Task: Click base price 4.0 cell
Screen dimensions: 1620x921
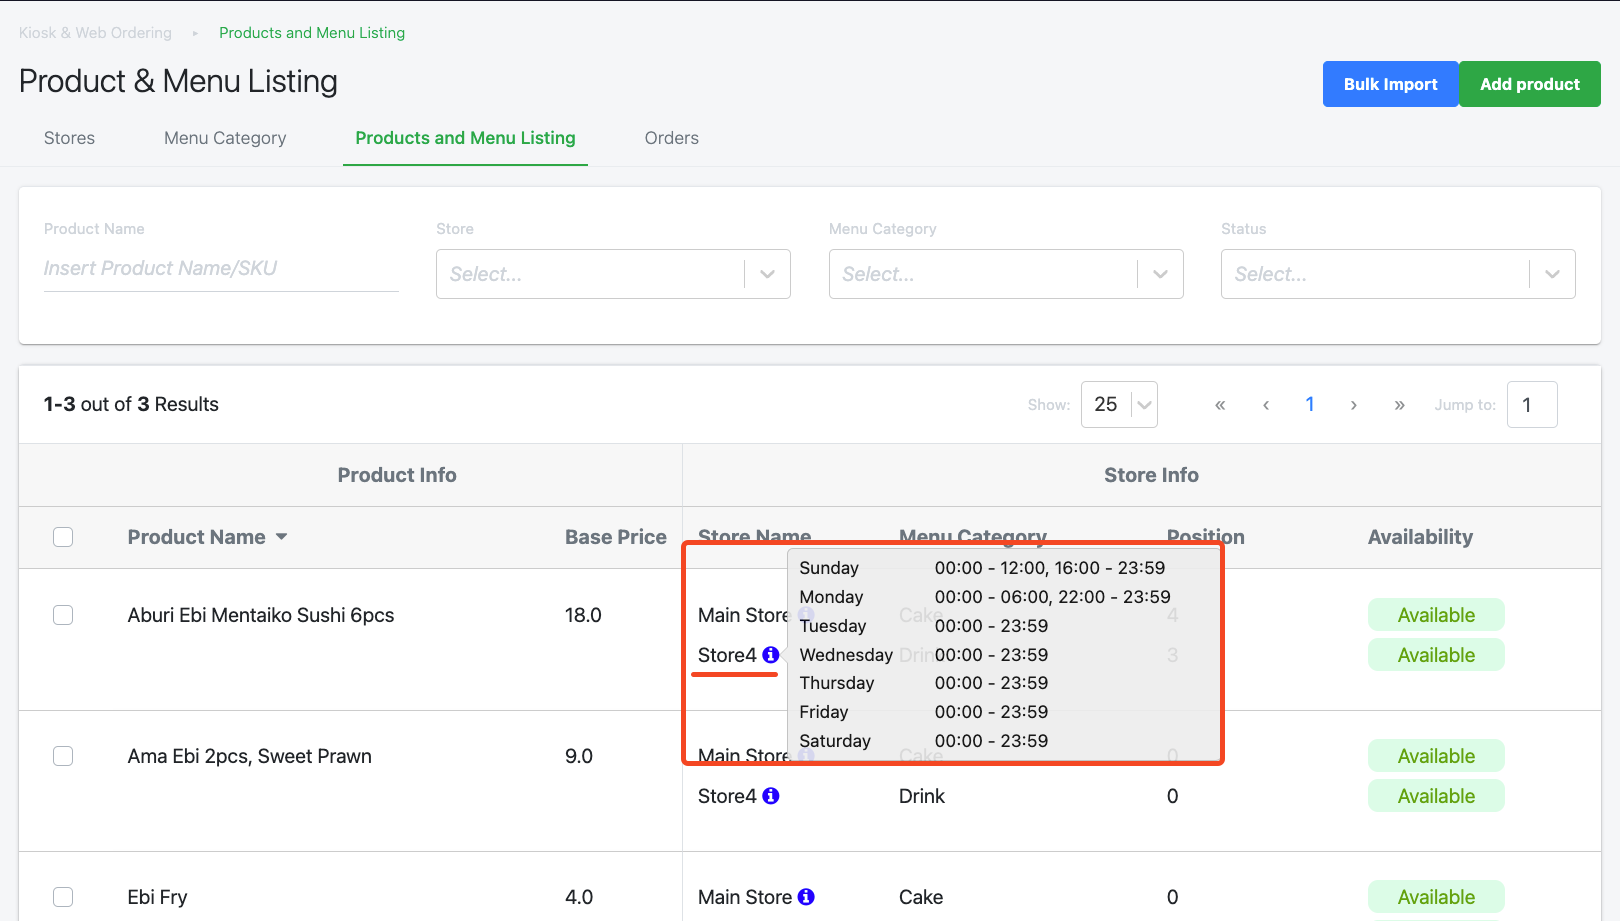Action: pos(579,897)
